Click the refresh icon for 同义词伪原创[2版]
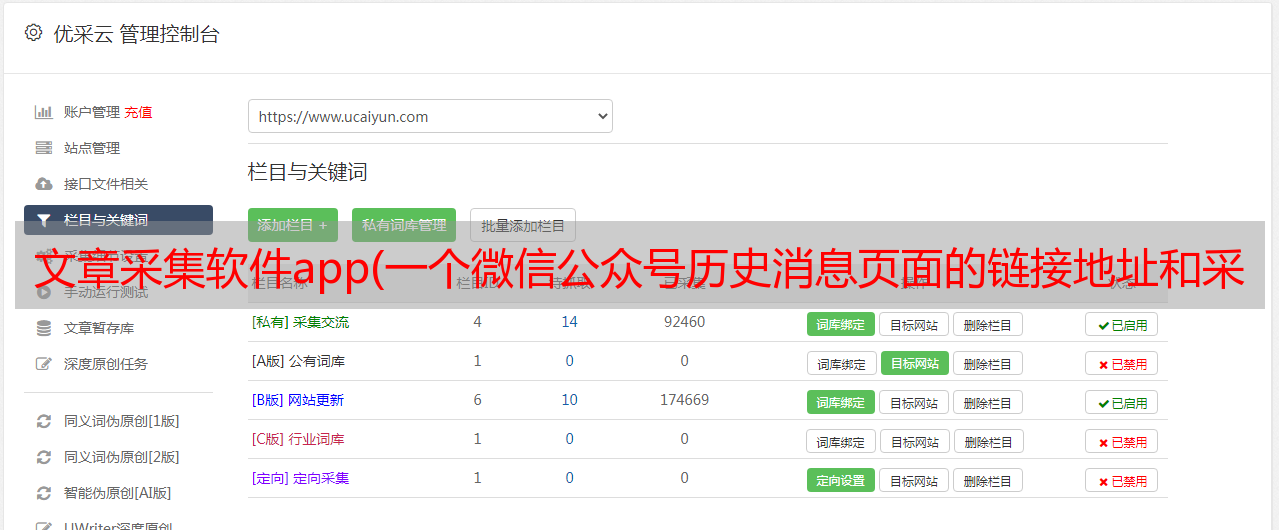This screenshot has width=1279, height=530. (43, 457)
